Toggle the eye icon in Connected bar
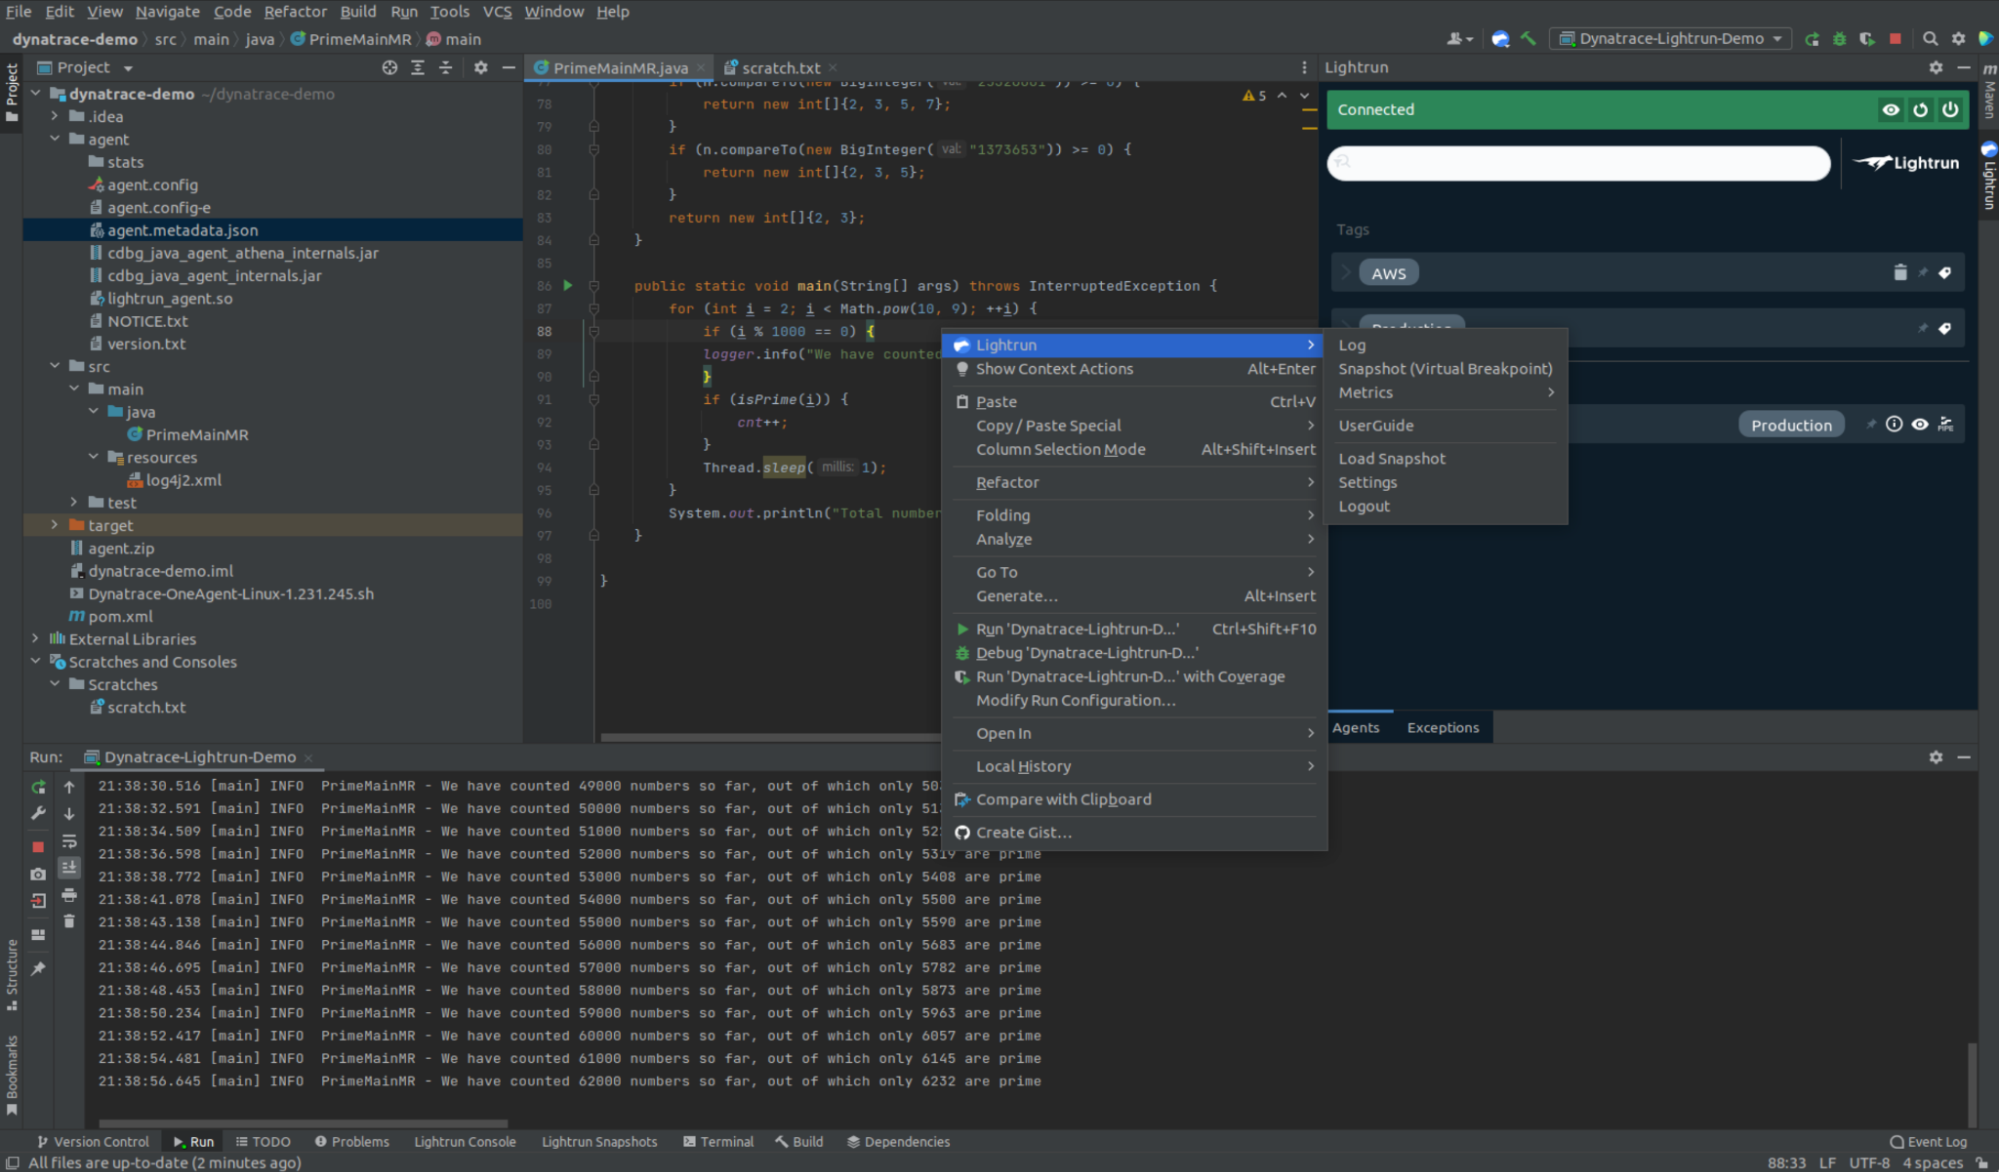The width and height of the screenshot is (1999, 1173). pos(1890,110)
